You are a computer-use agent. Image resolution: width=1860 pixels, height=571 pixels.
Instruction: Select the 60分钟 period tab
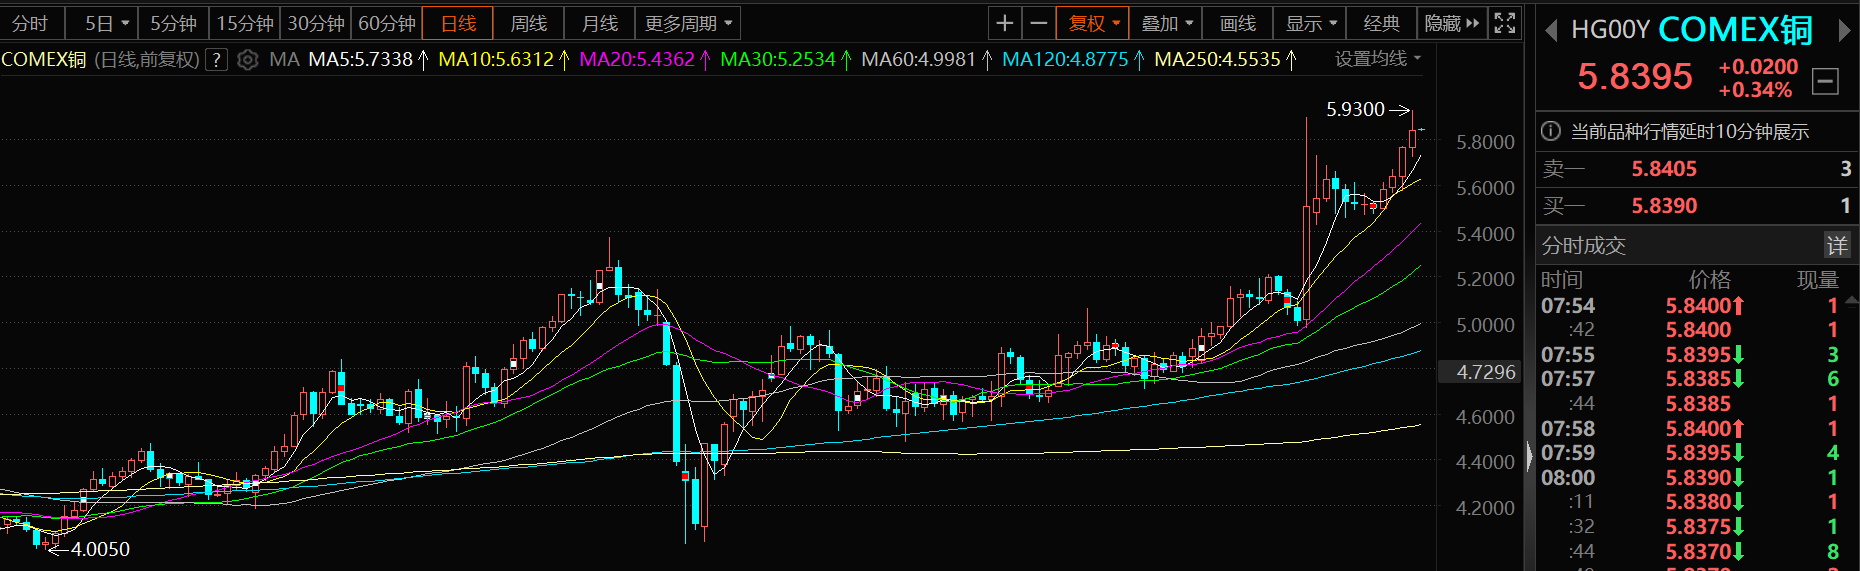pos(387,23)
